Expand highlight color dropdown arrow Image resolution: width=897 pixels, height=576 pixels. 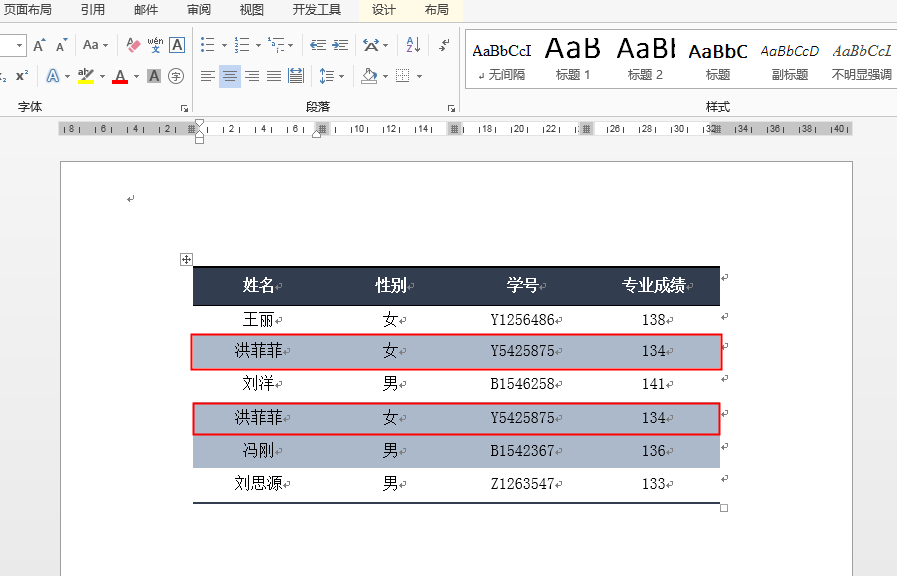coord(102,76)
